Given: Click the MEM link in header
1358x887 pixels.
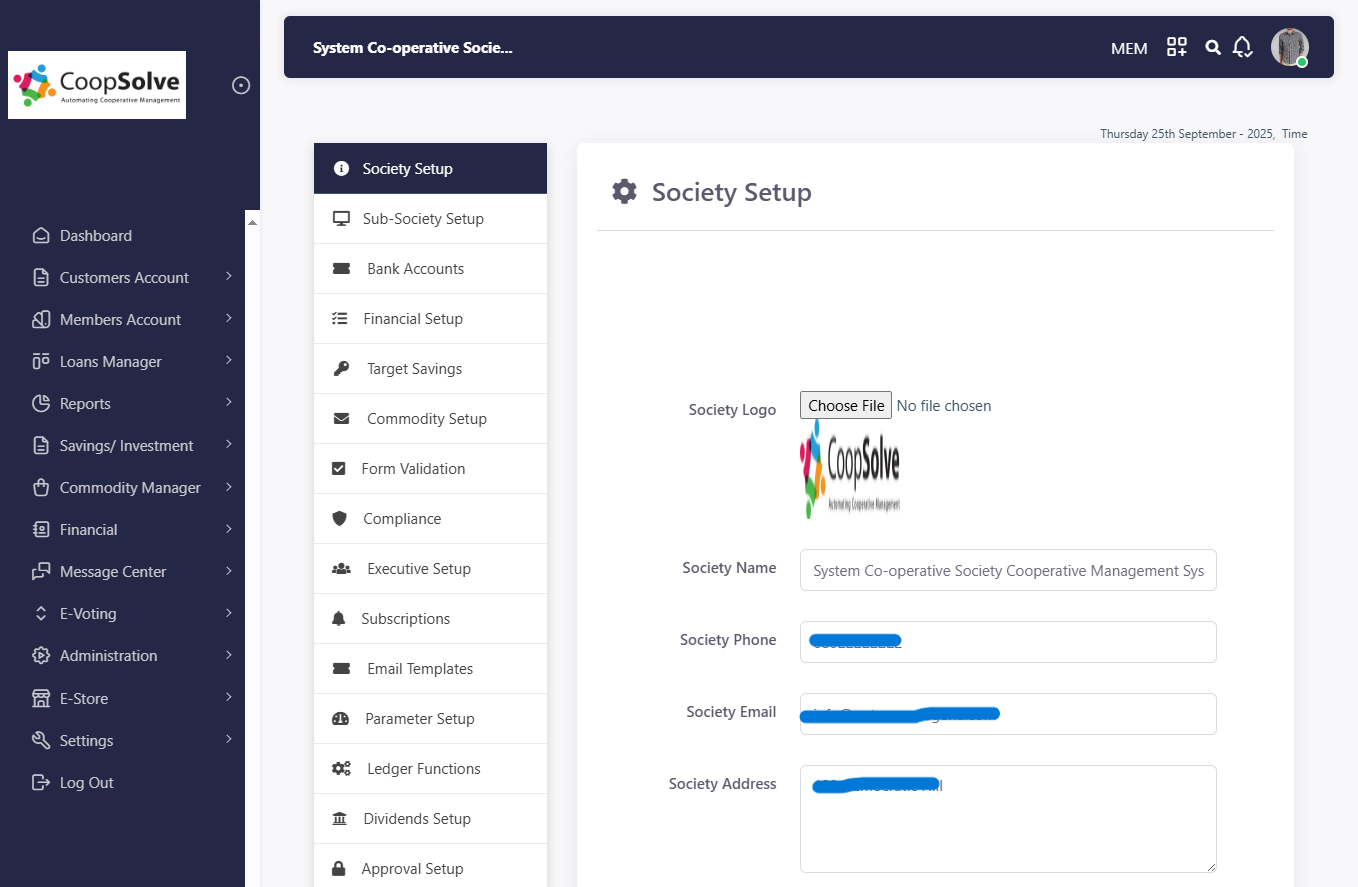Looking at the screenshot, I should [1129, 48].
